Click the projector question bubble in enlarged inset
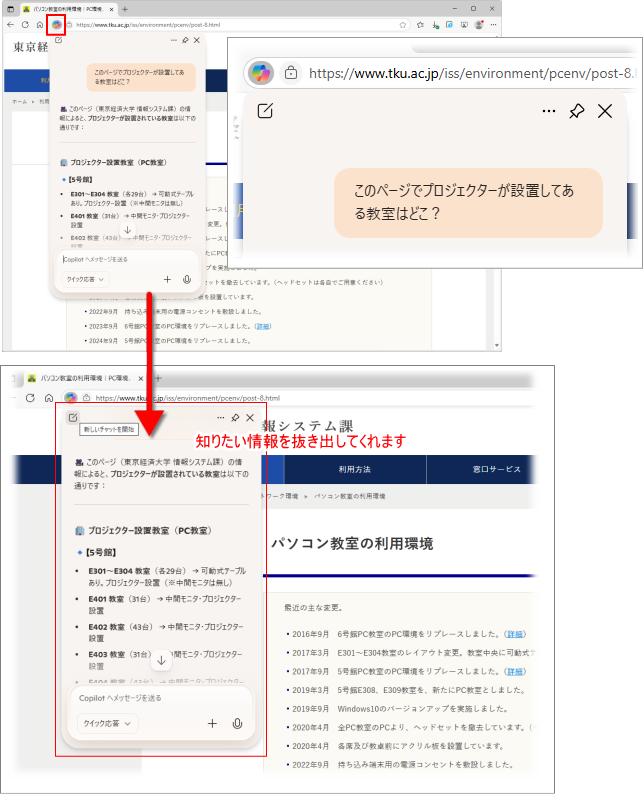 pyautogui.click(x=468, y=203)
